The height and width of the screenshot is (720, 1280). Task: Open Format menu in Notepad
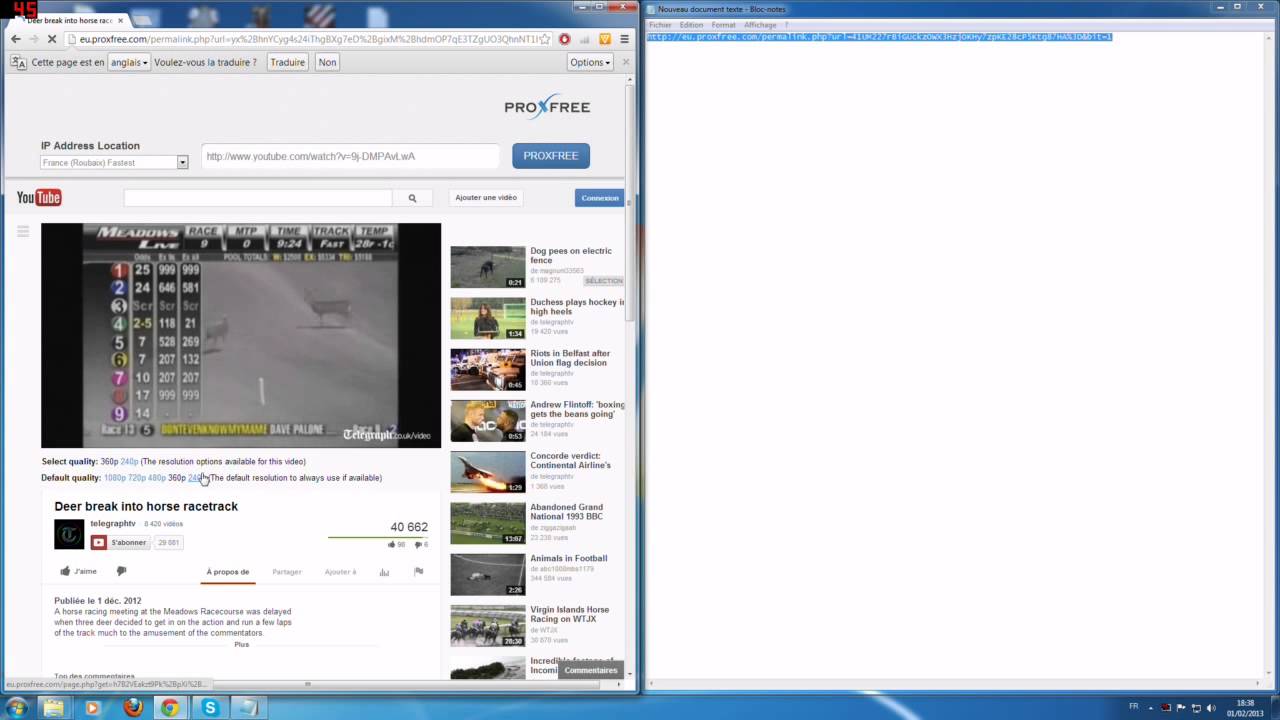click(x=723, y=24)
